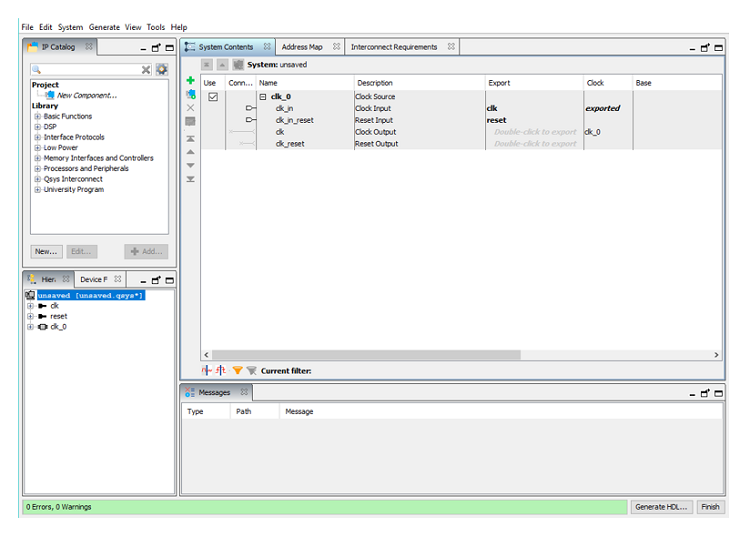Image resolution: width=750 pixels, height=537 pixels.
Task: Click the IP Catalog settings gear icon
Action: coord(162,69)
